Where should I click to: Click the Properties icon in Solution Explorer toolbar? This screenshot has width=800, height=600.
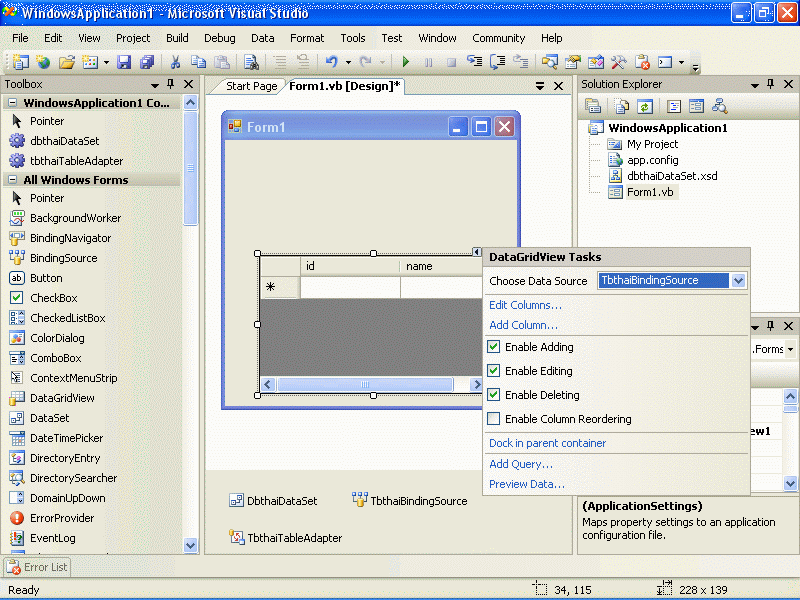pyautogui.click(x=593, y=106)
